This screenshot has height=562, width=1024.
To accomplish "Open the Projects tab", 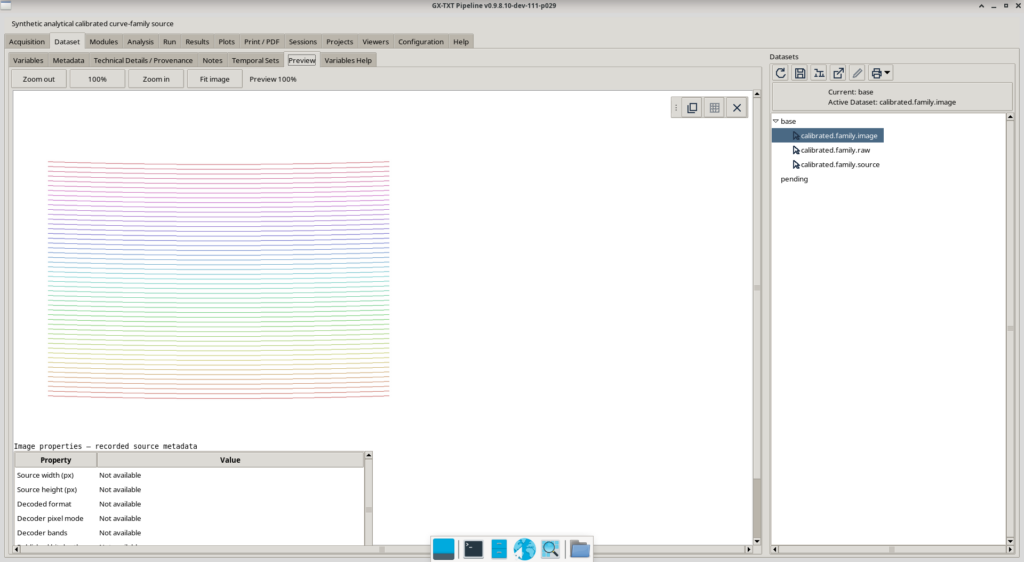I will (x=340, y=42).
